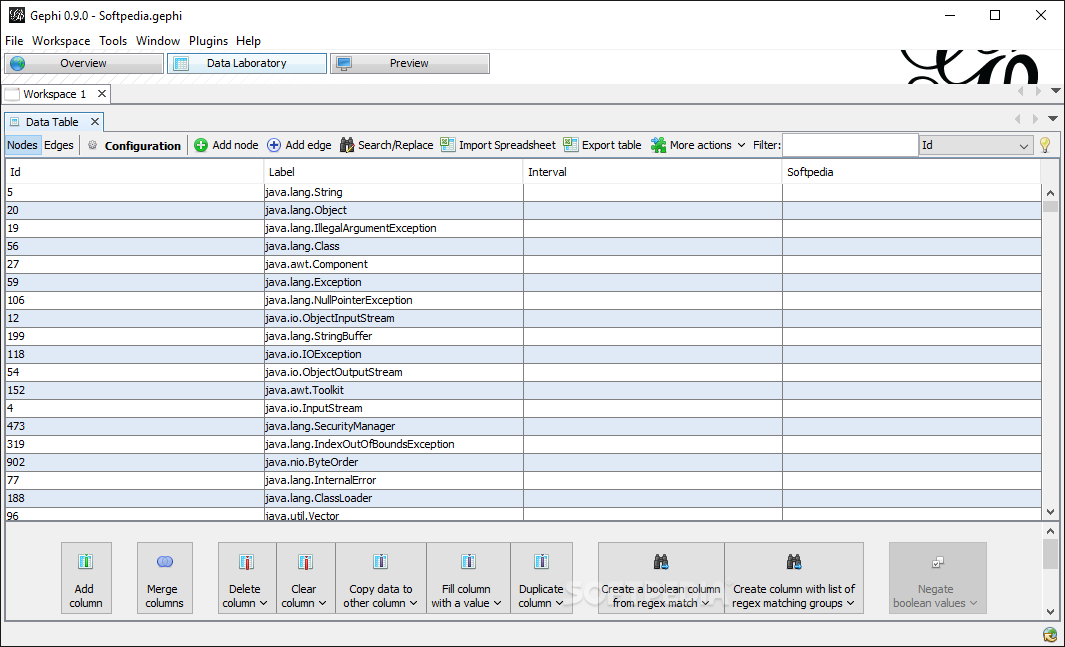This screenshot has height=647, width=1065.
Task: Select the java.io.ObjectInputStream label cell
Action: pos(393,318)
